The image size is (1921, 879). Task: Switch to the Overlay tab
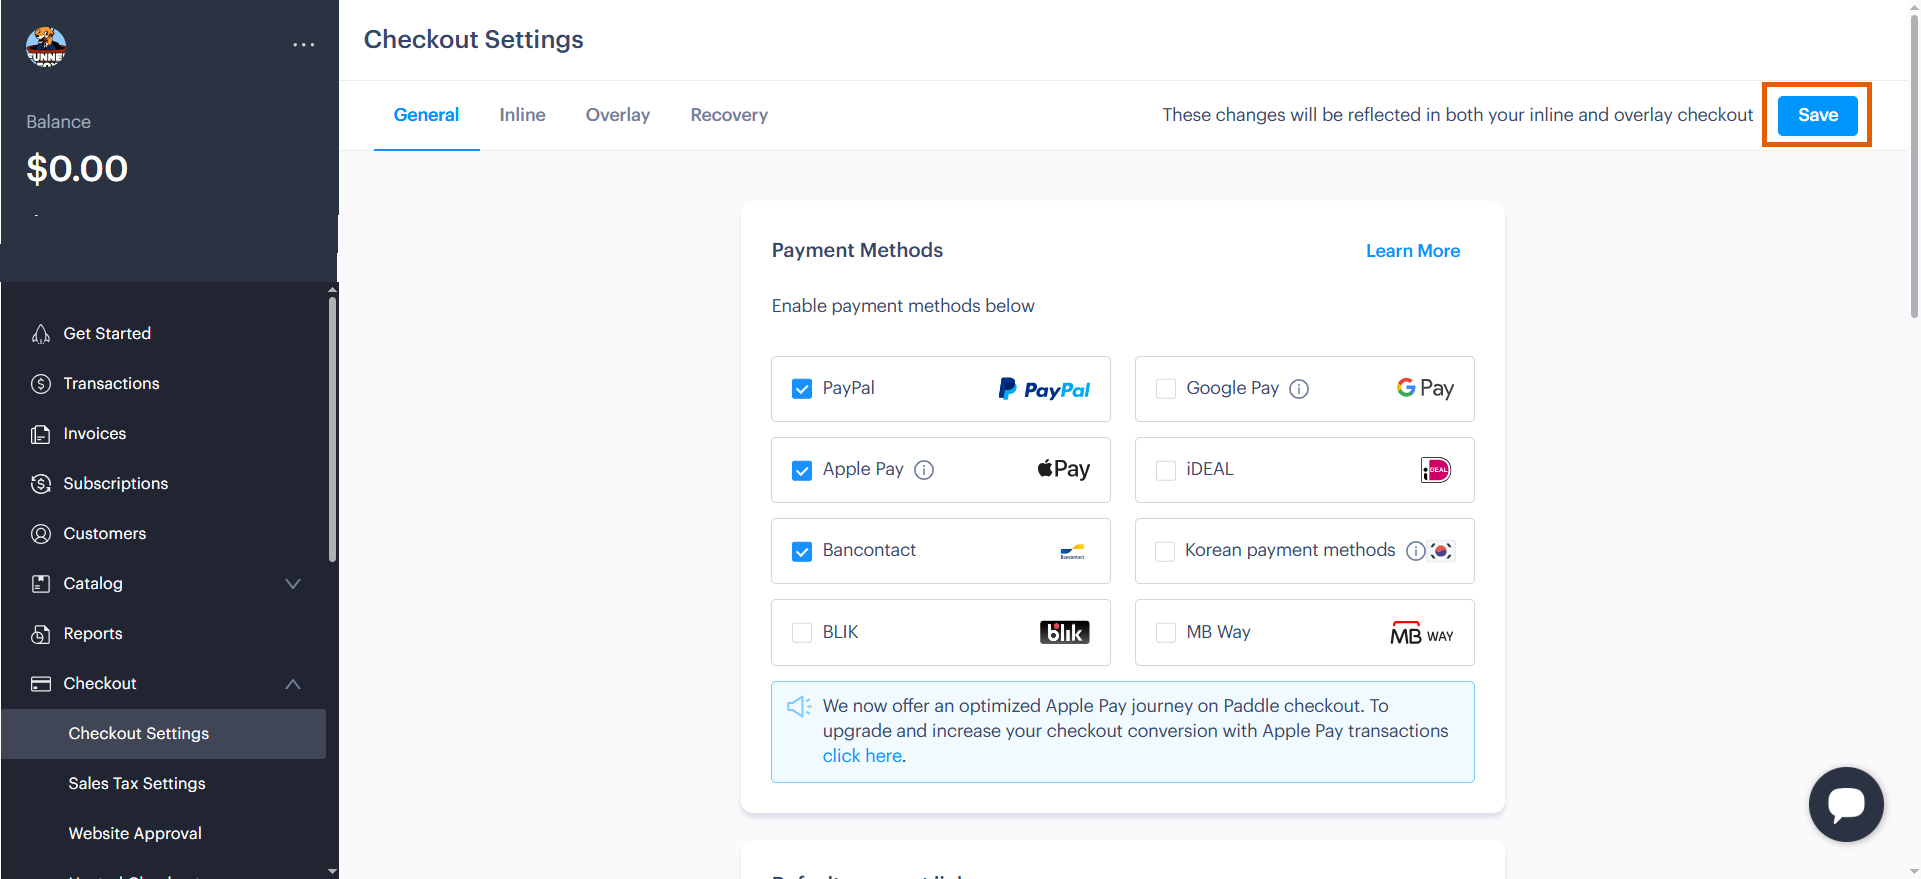click(x=618, y=115)
